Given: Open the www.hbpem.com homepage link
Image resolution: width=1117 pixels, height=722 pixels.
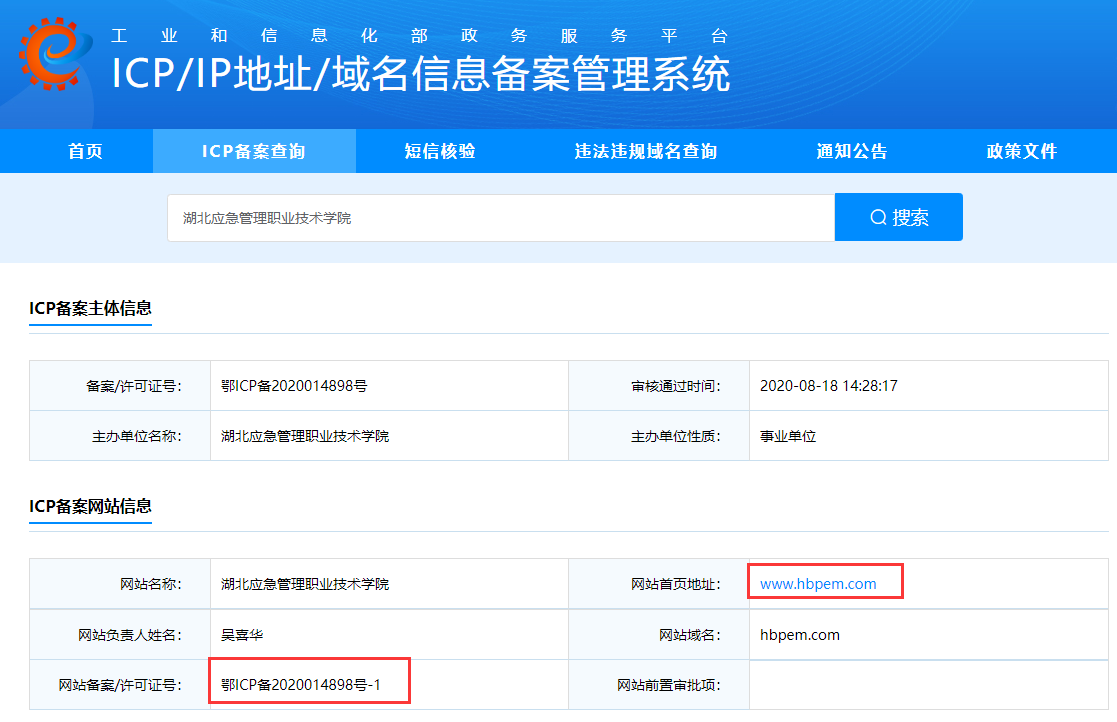Looking at the screenshot, I should coord(818,584).
